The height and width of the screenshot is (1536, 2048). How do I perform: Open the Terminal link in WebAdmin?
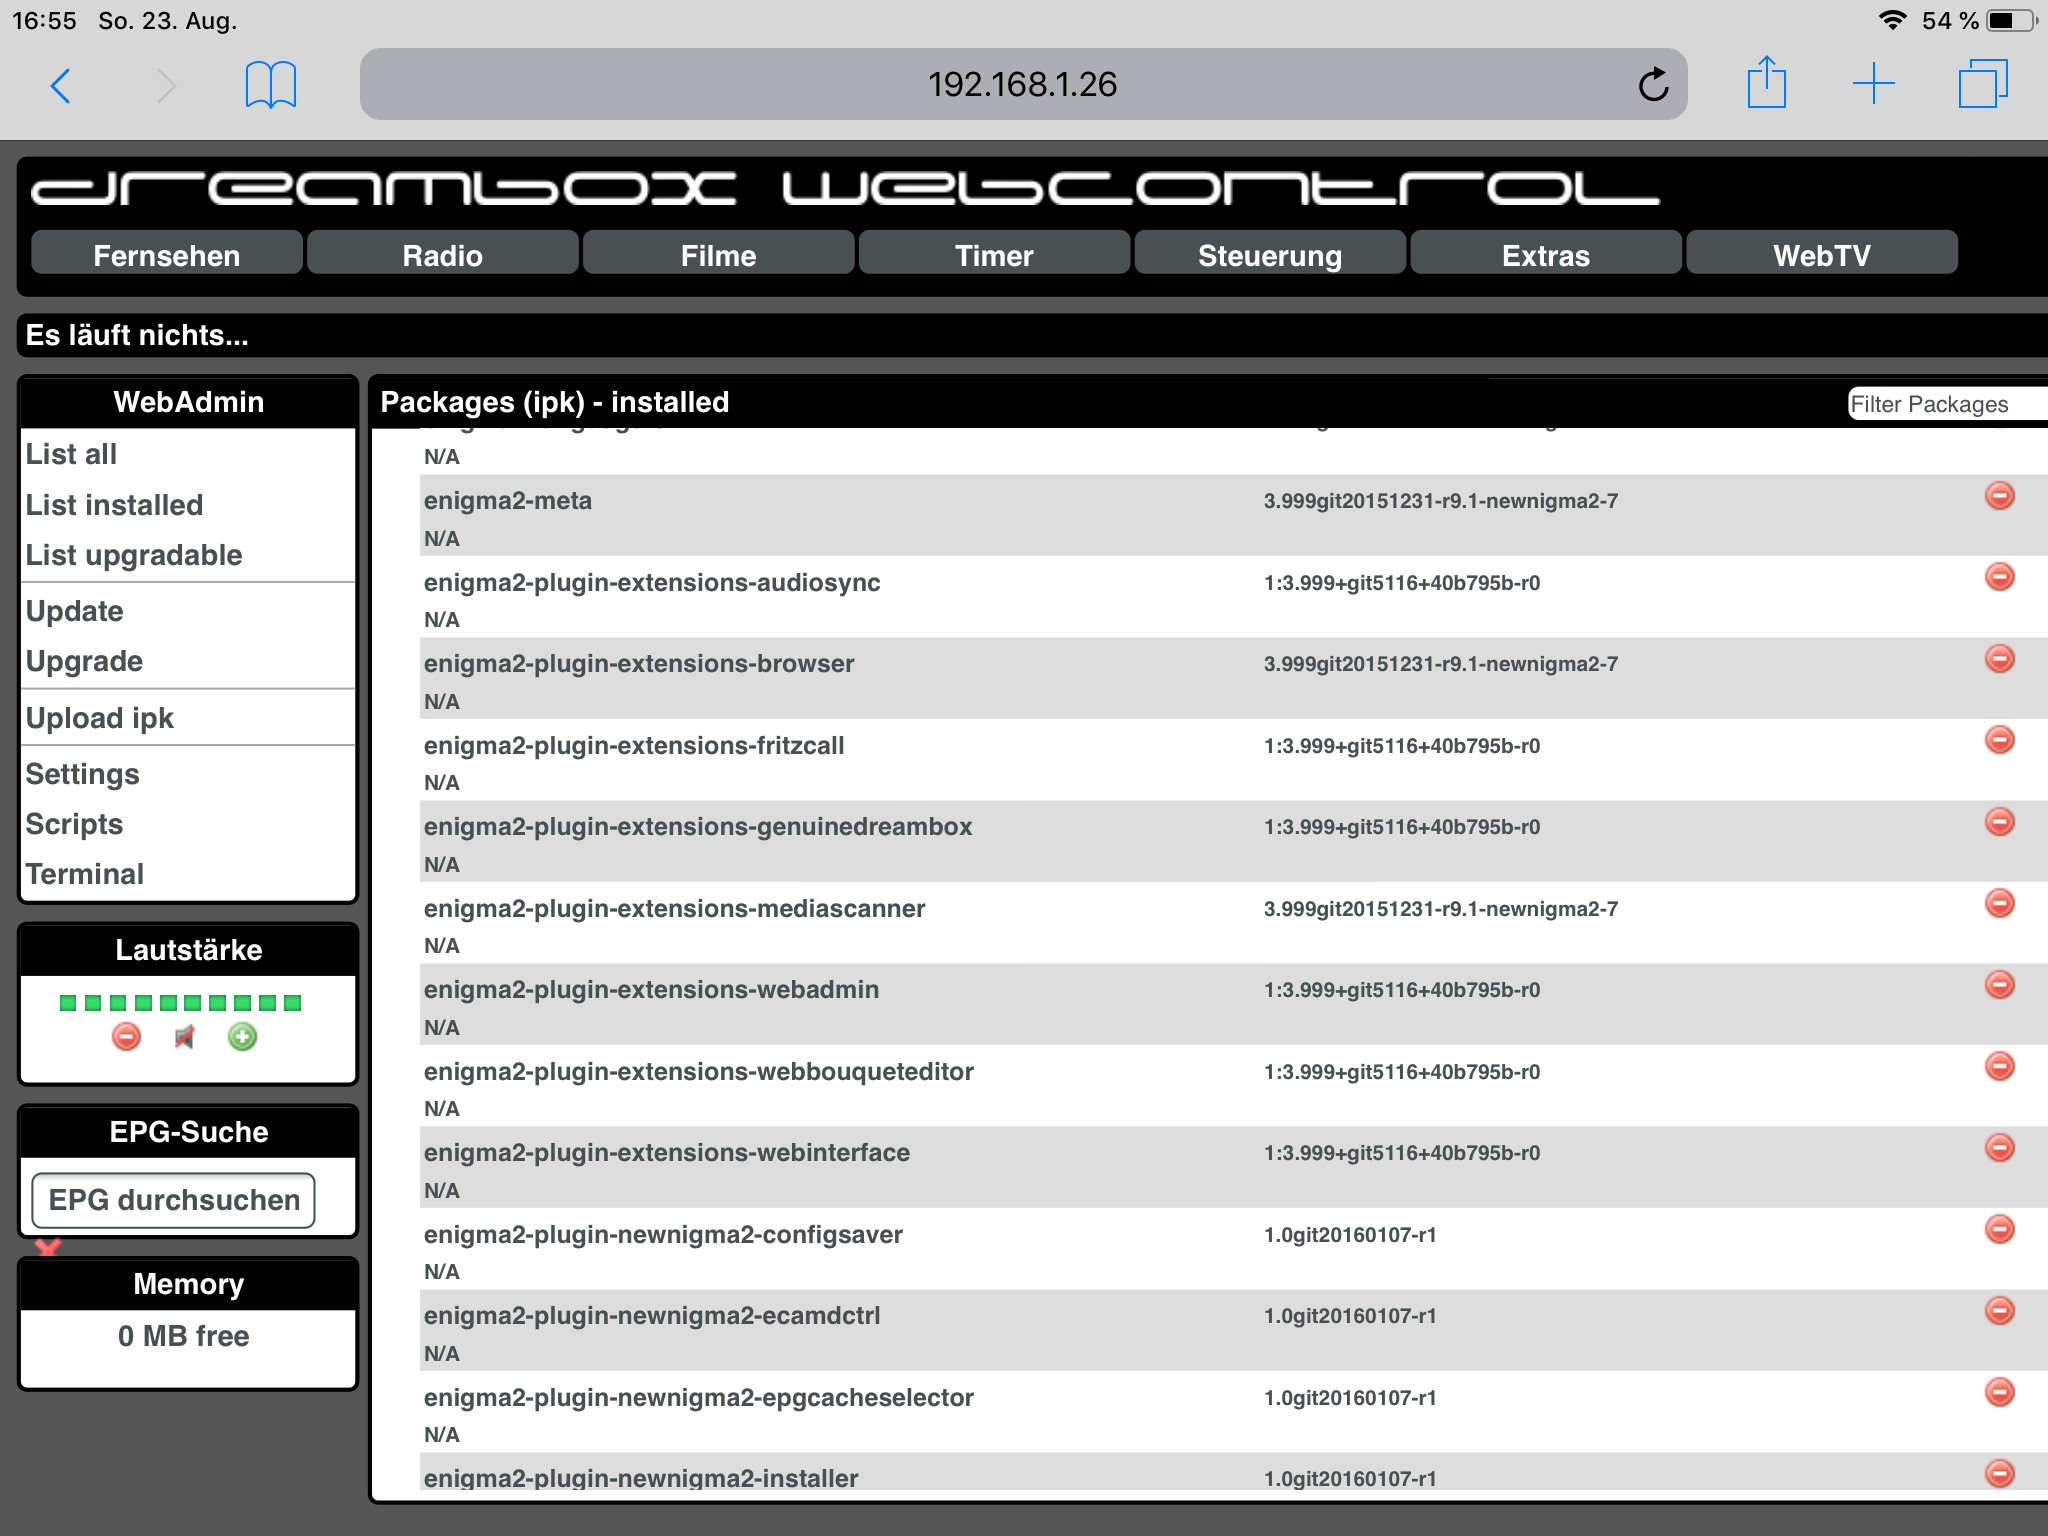pyautogui.click(x=85, y=874)
